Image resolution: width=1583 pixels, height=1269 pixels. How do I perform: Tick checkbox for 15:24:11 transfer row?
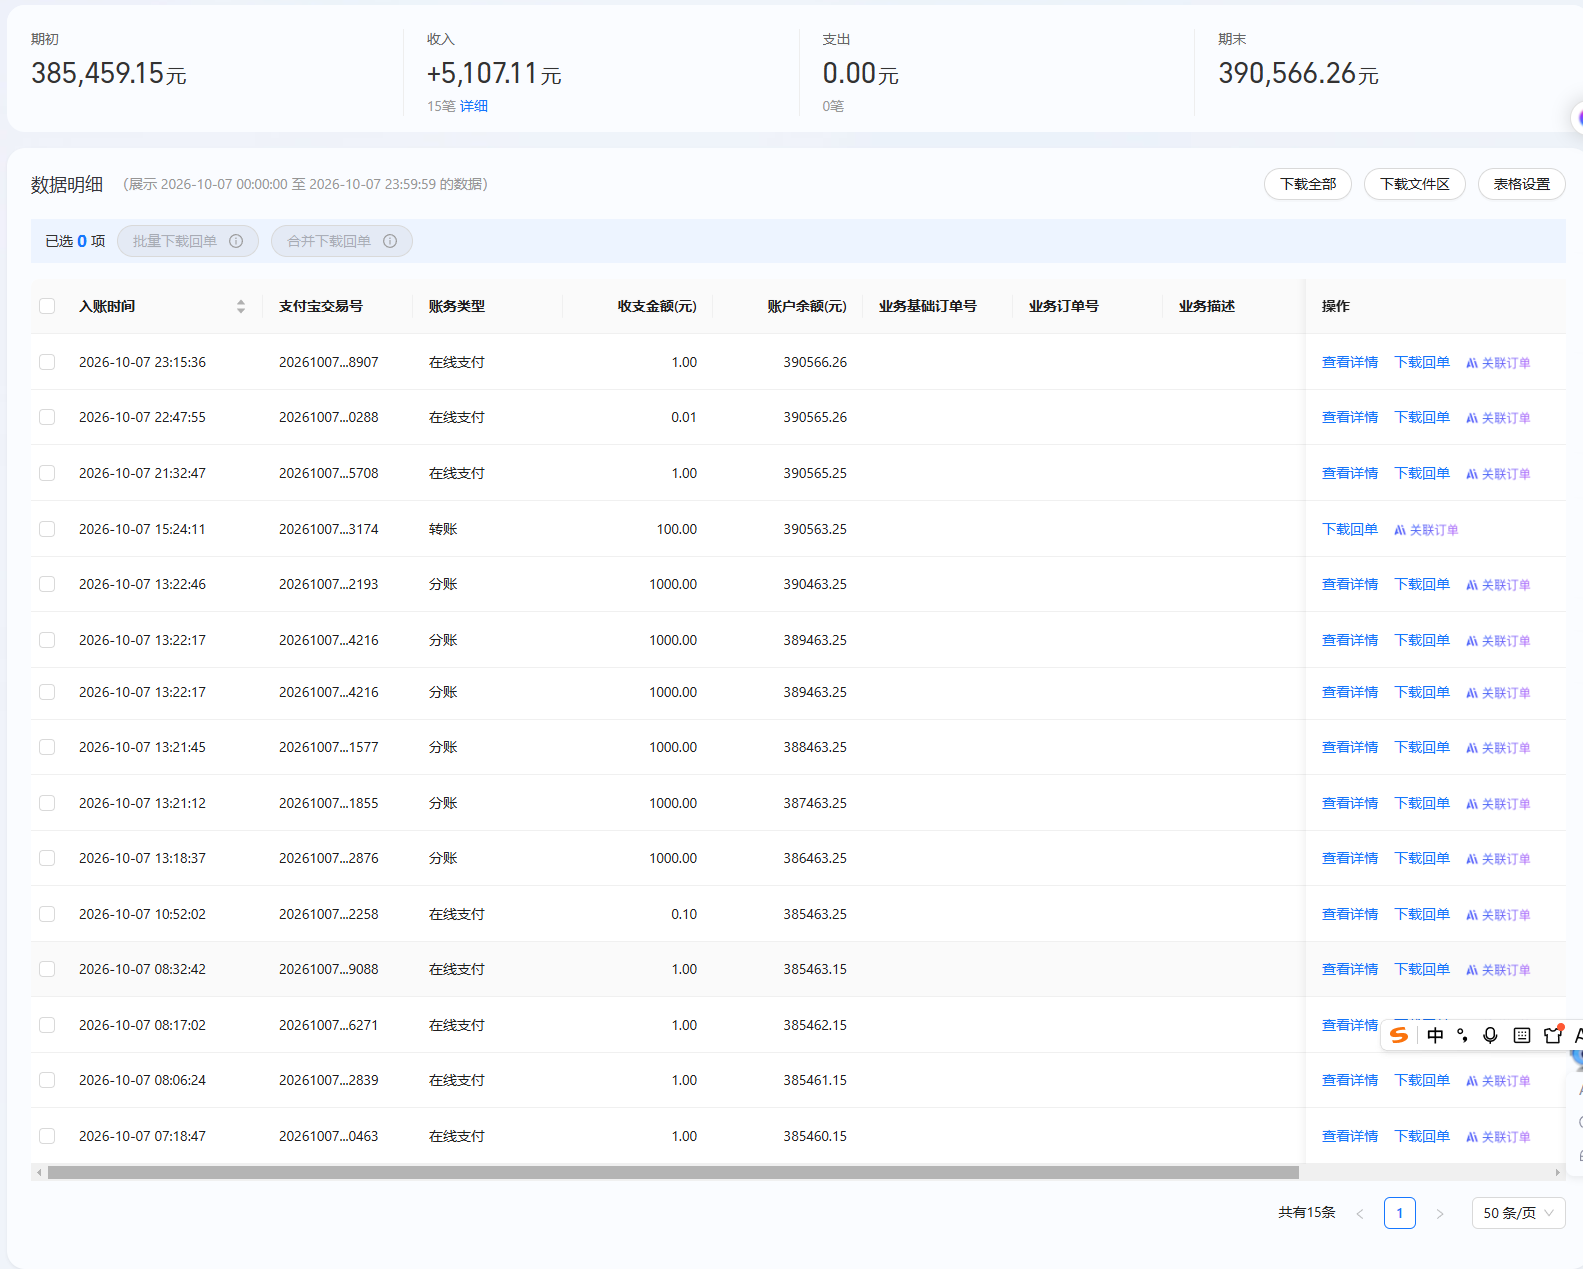coord(47,529)
